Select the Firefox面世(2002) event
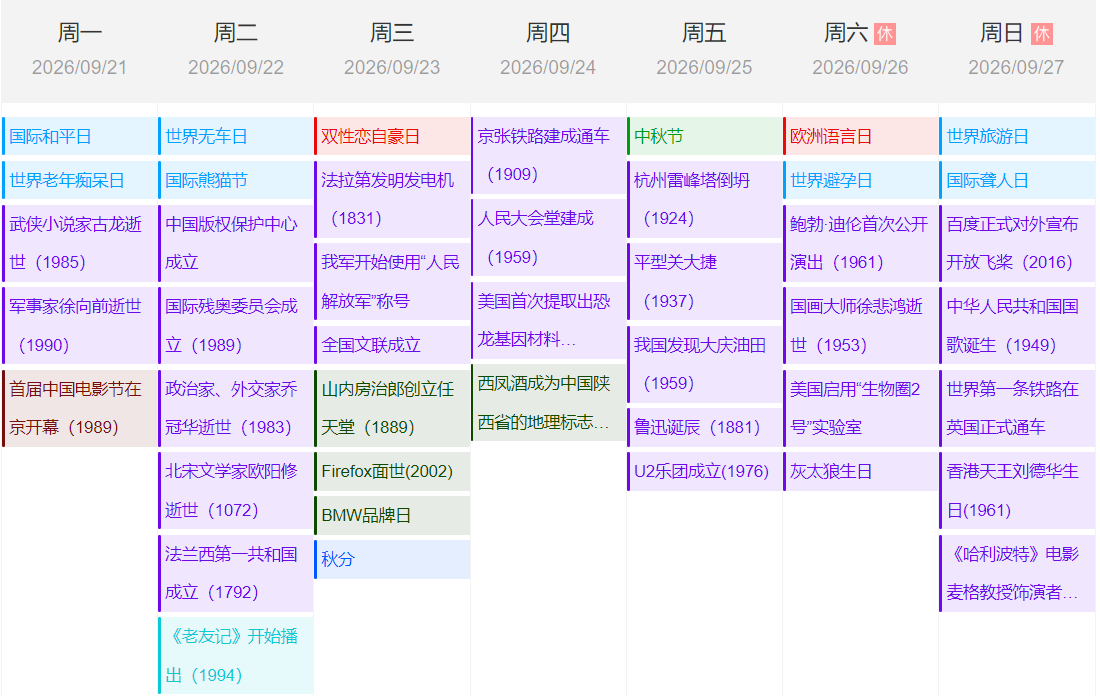The width and height of the screenshot is (1100, 696). click(x=387, y=471)
